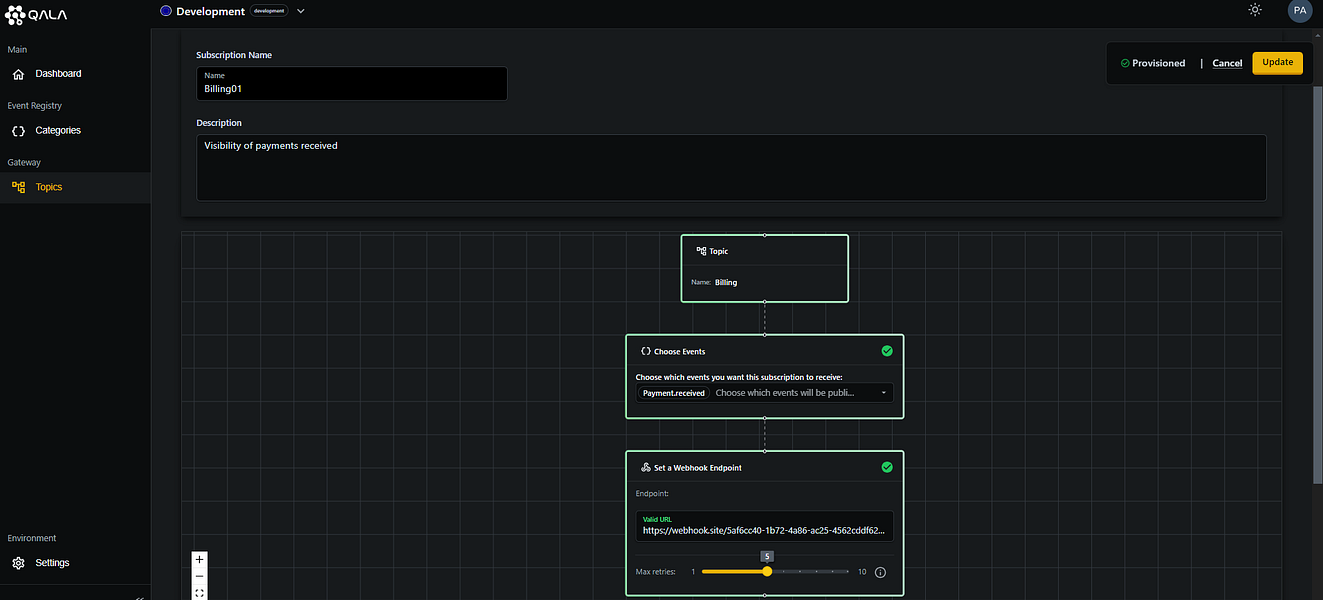Screen dimensions: 1323x600
Task: Click the QALA logo
Action: point(37,14)
